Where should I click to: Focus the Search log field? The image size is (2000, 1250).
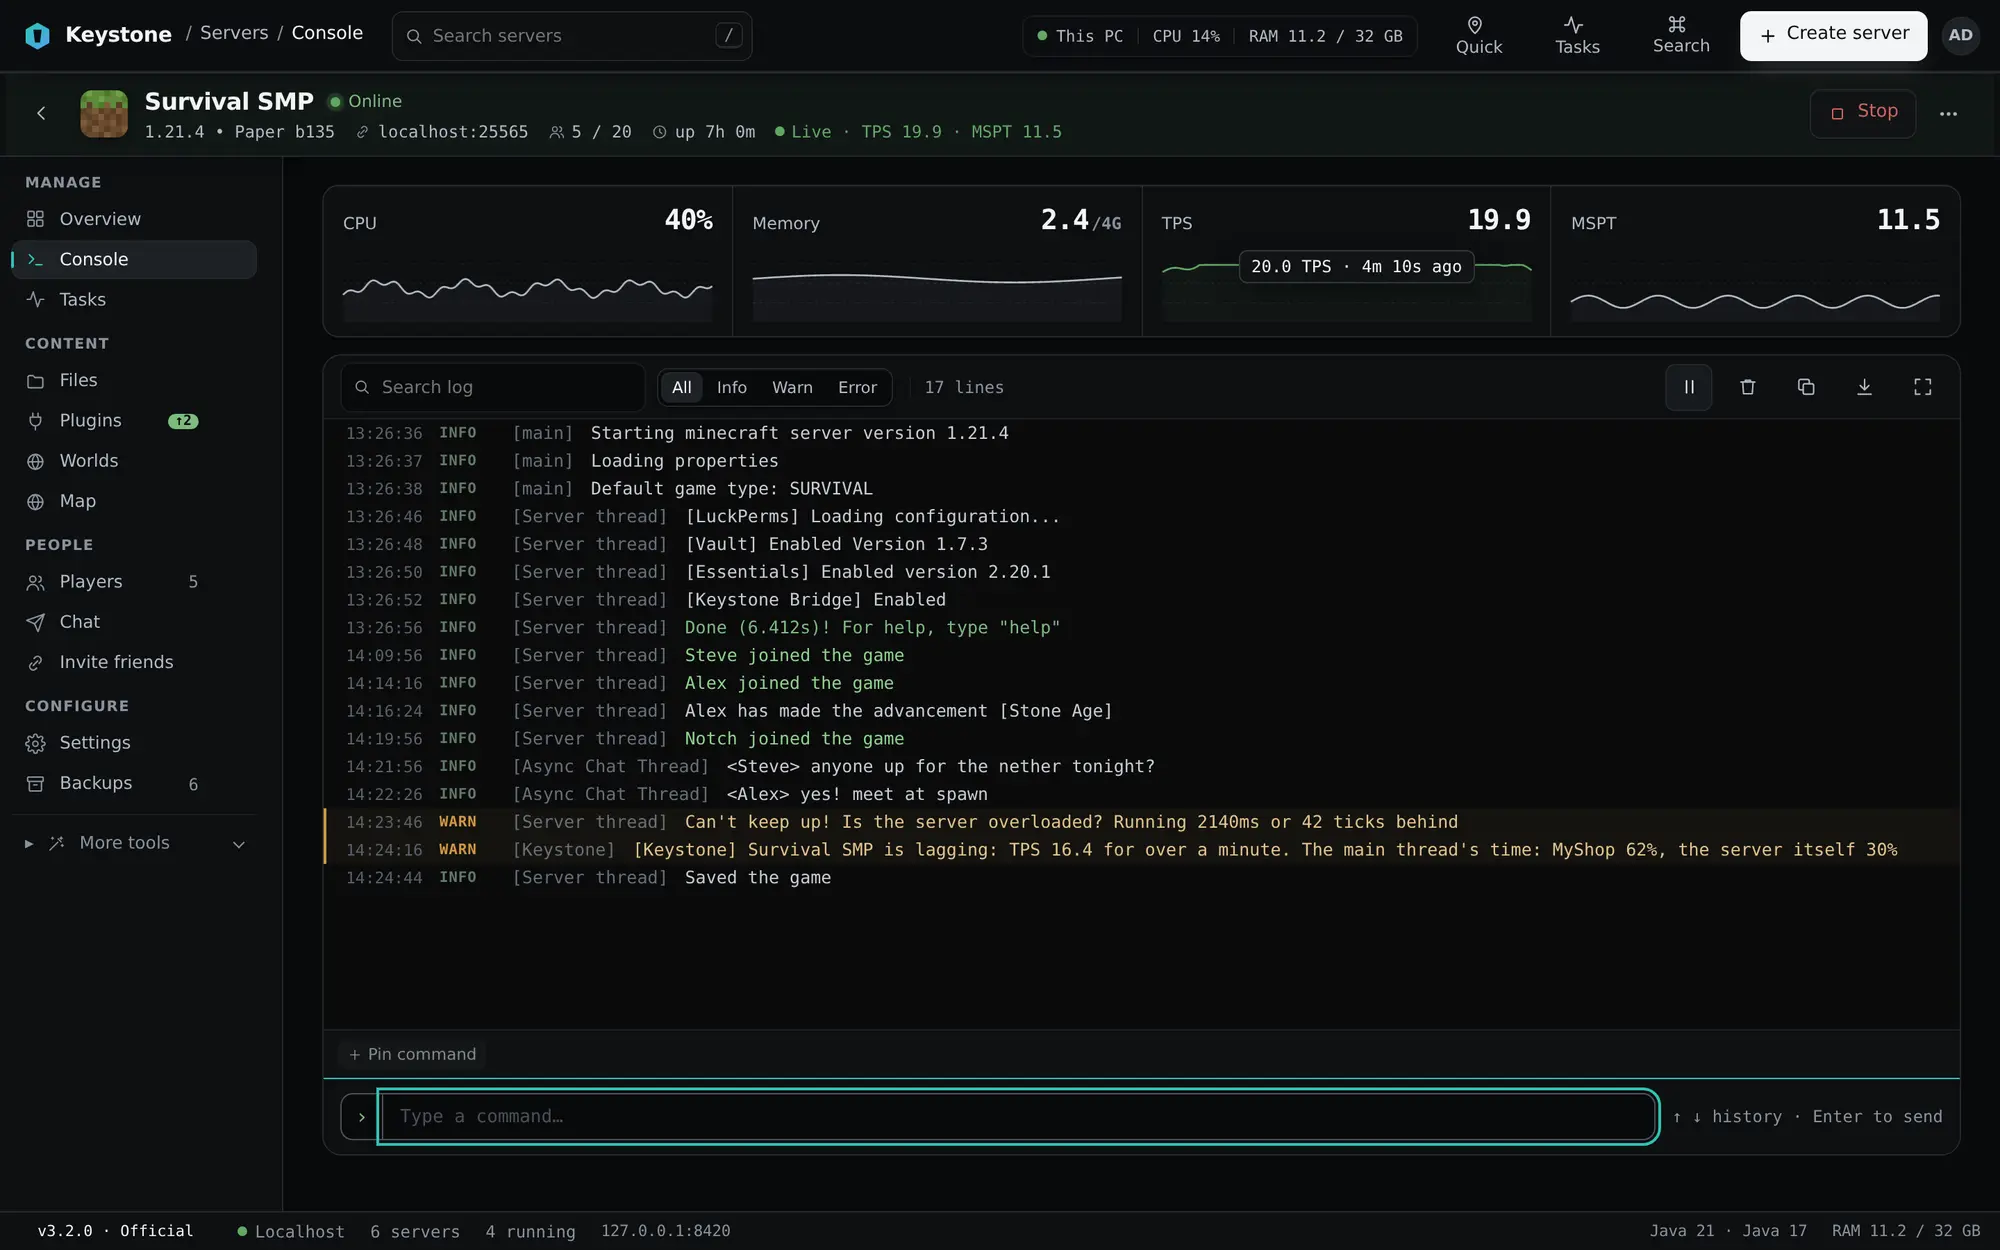tap(493, 387)
